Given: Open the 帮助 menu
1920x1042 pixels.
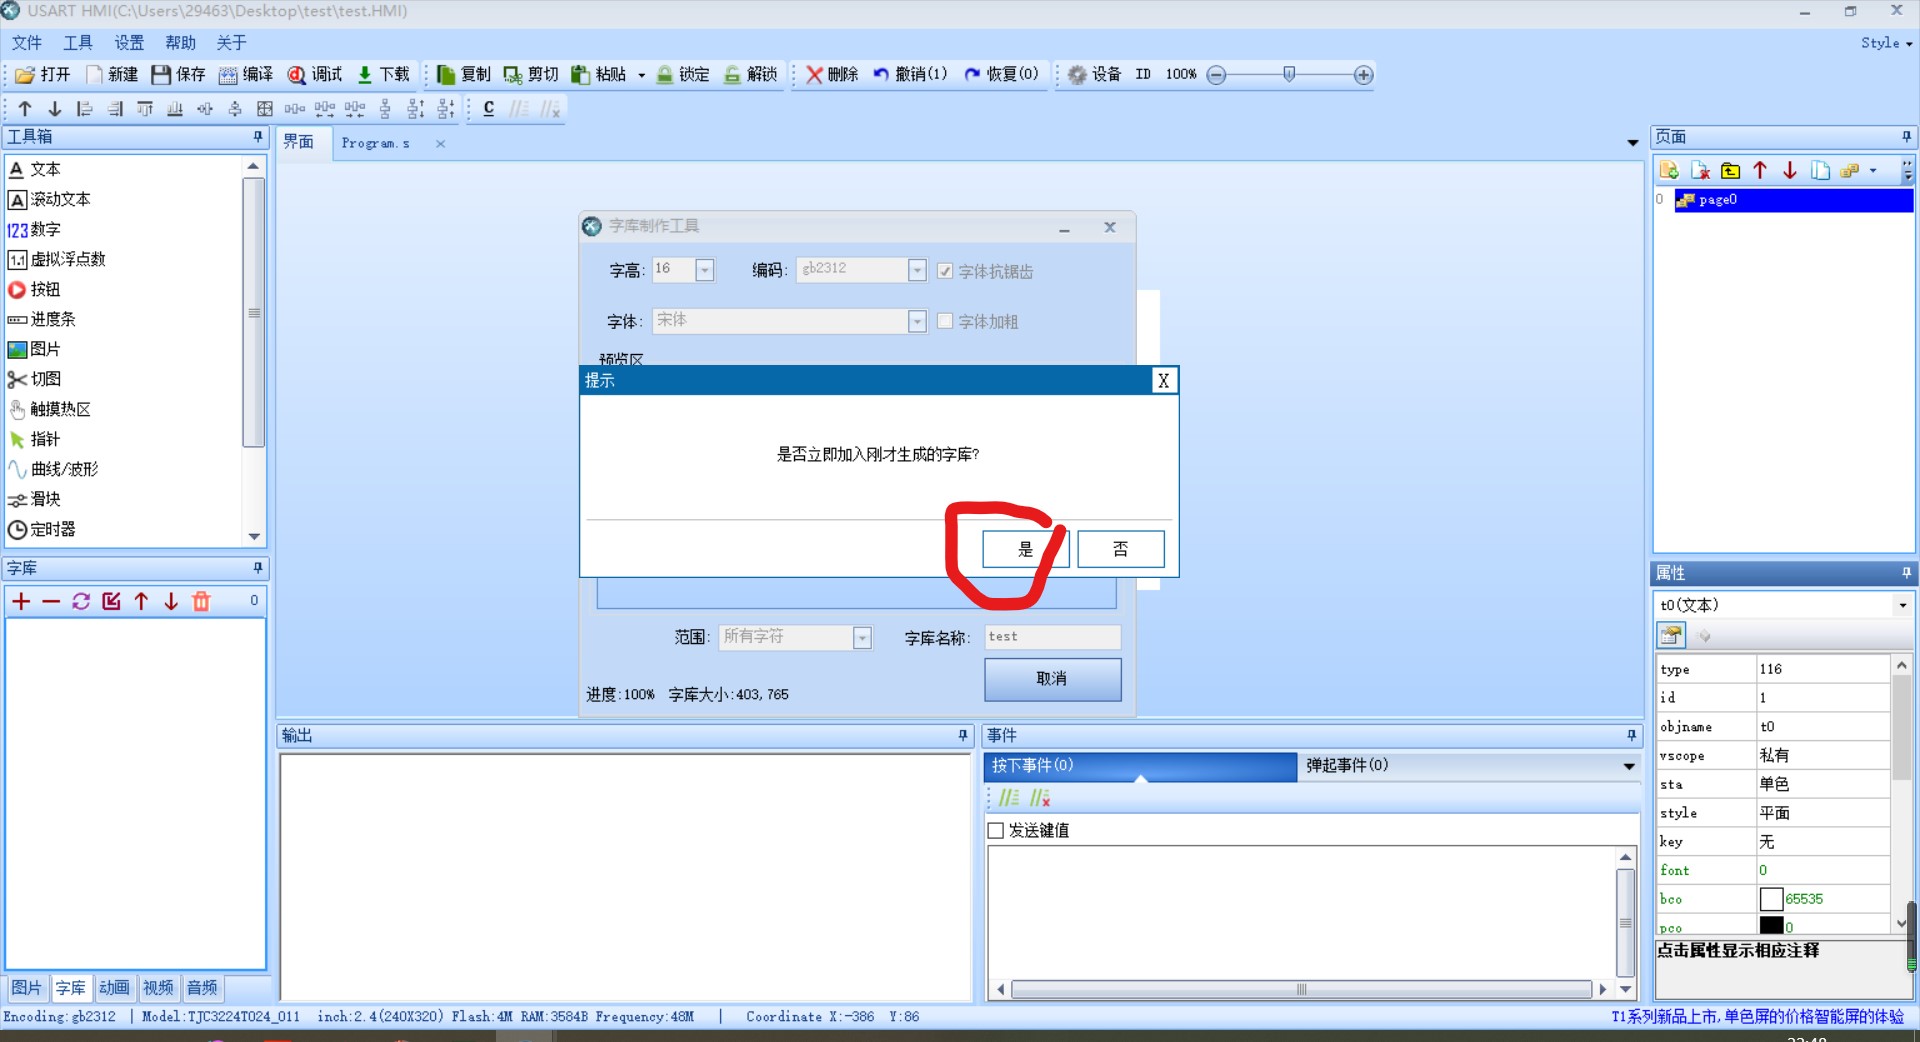Looking at the screenshot, I should click(180, 43).
